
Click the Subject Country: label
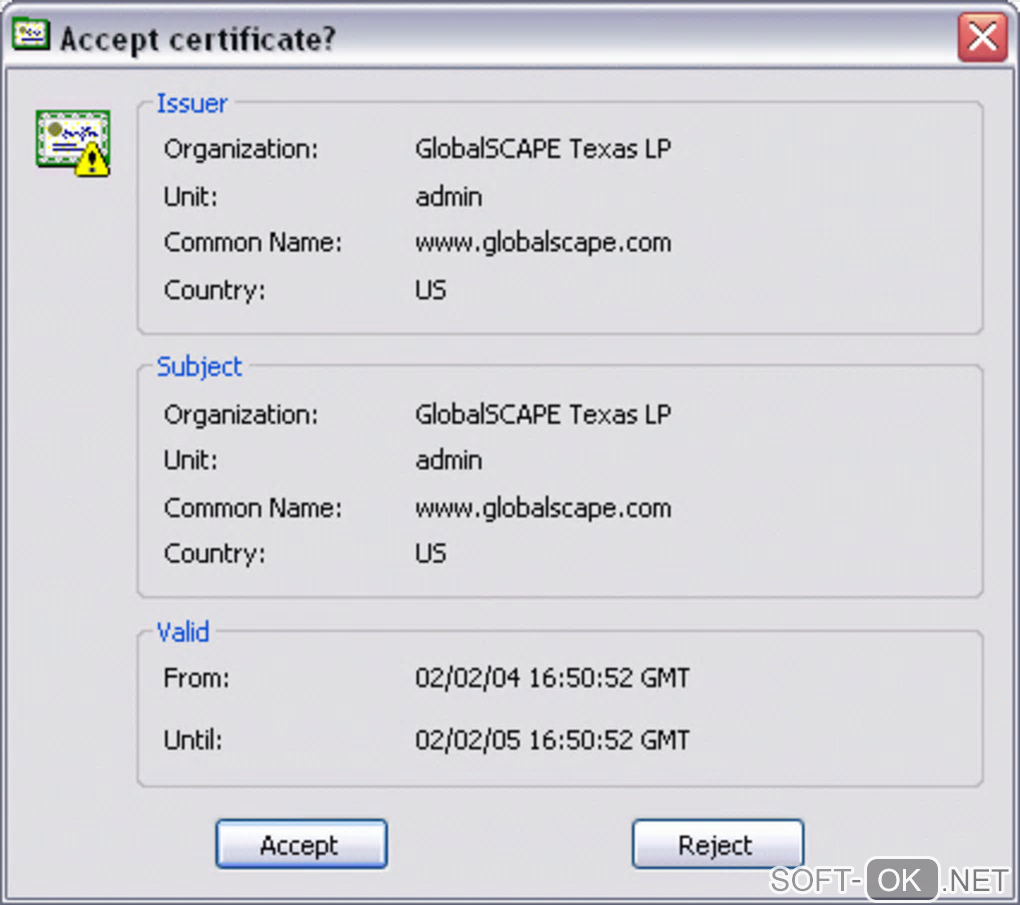pyautogui.click(x=215, y=554)
